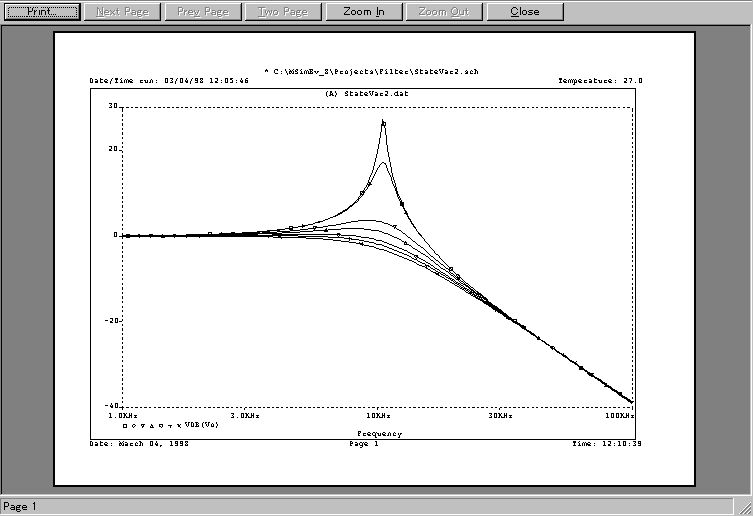The width and height of the screenshot is (753, 516).
Task: Switch to Two Page view
Action: (x=283, y=12)
